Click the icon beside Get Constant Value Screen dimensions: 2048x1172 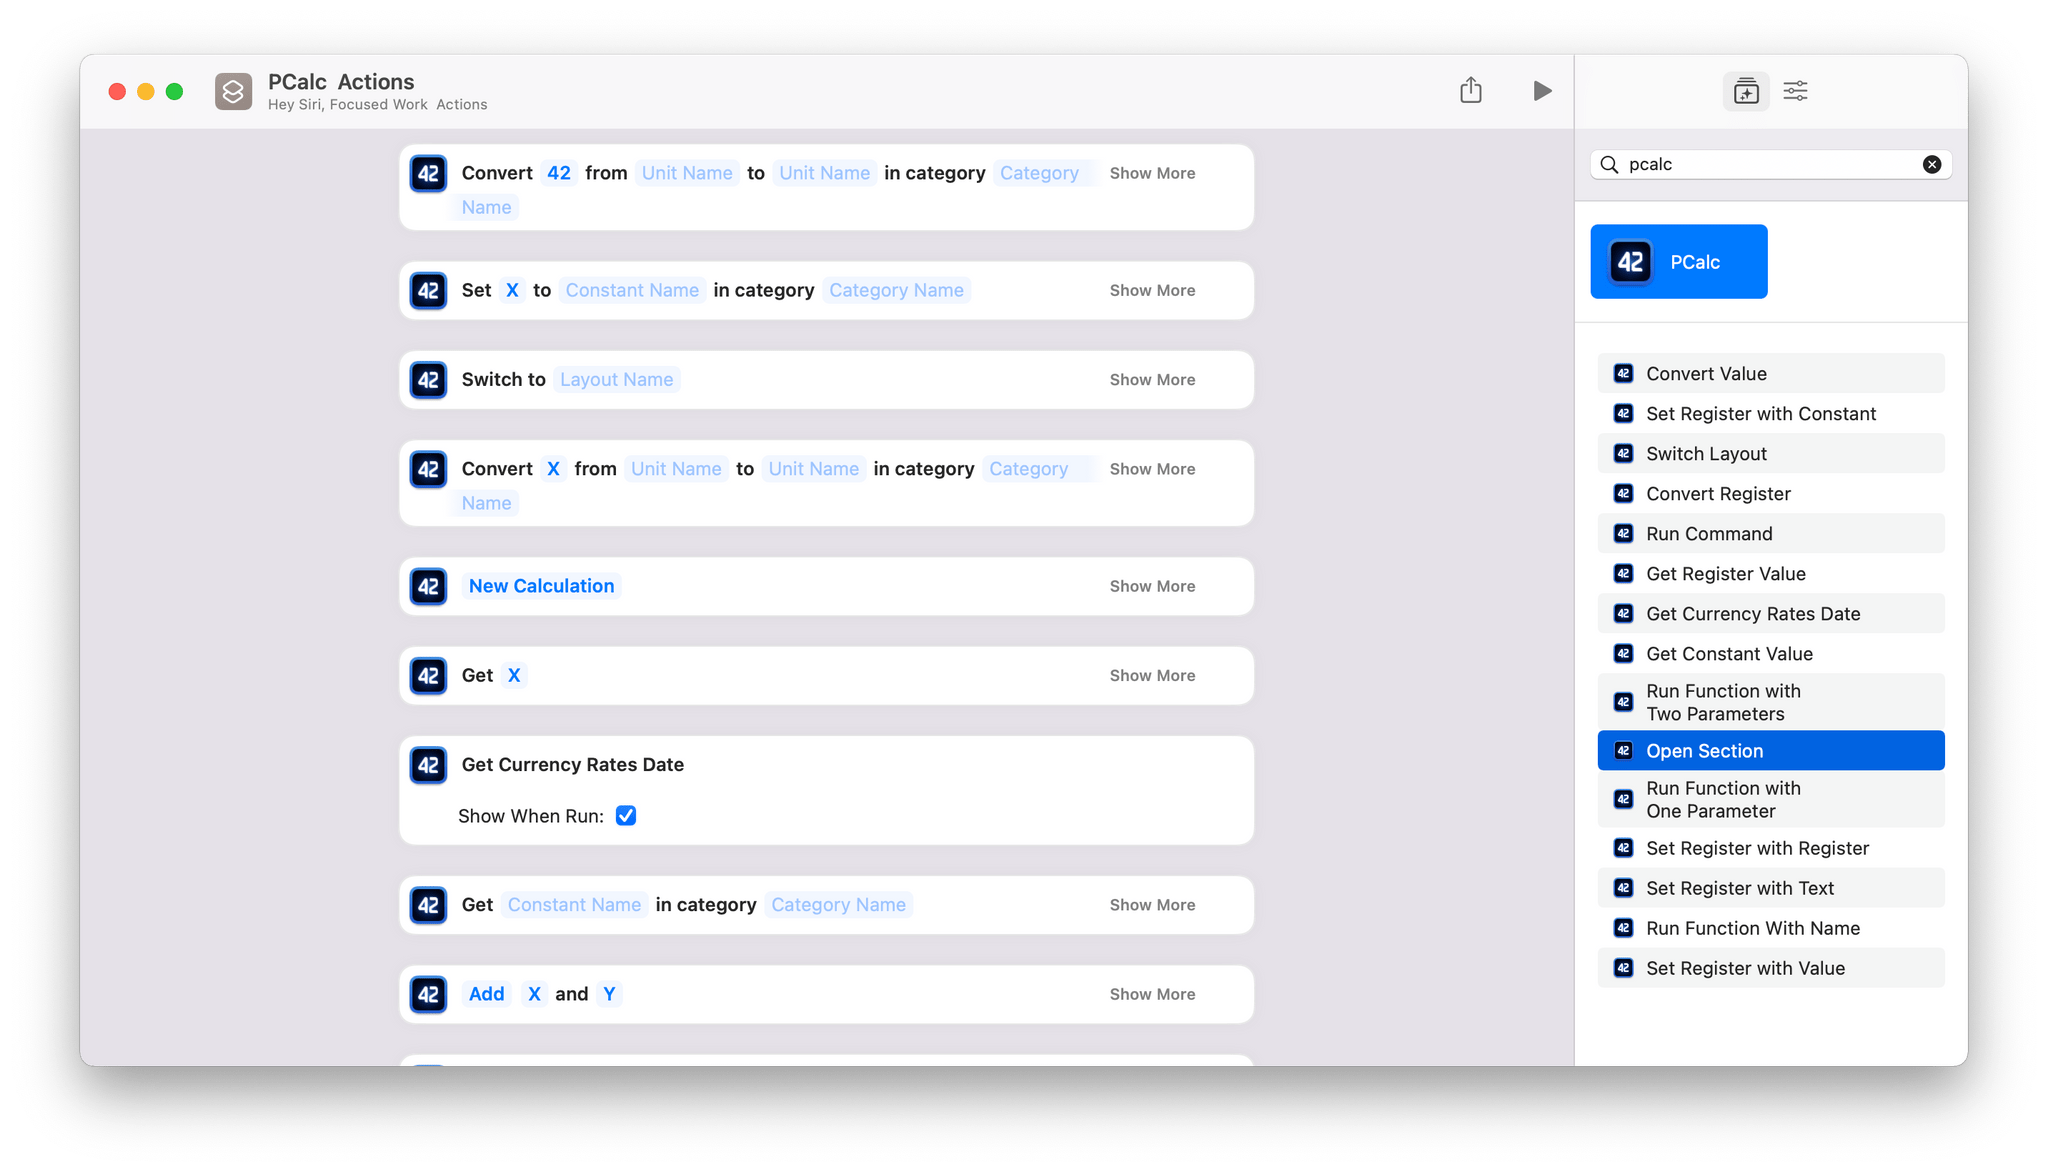click(1623, 653)
